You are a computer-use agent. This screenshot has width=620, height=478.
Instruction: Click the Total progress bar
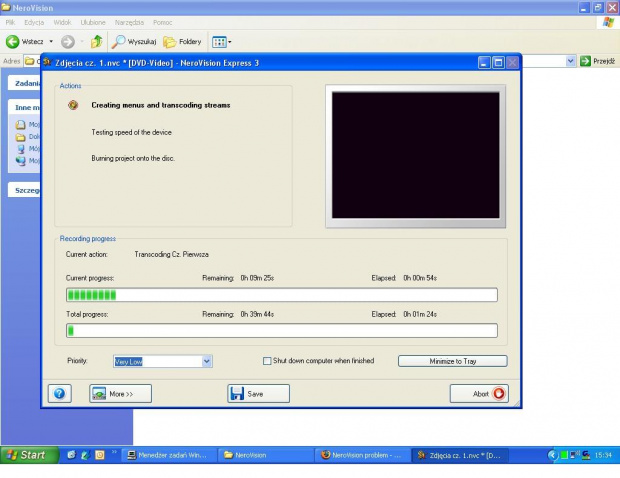(x=282, y=331)
